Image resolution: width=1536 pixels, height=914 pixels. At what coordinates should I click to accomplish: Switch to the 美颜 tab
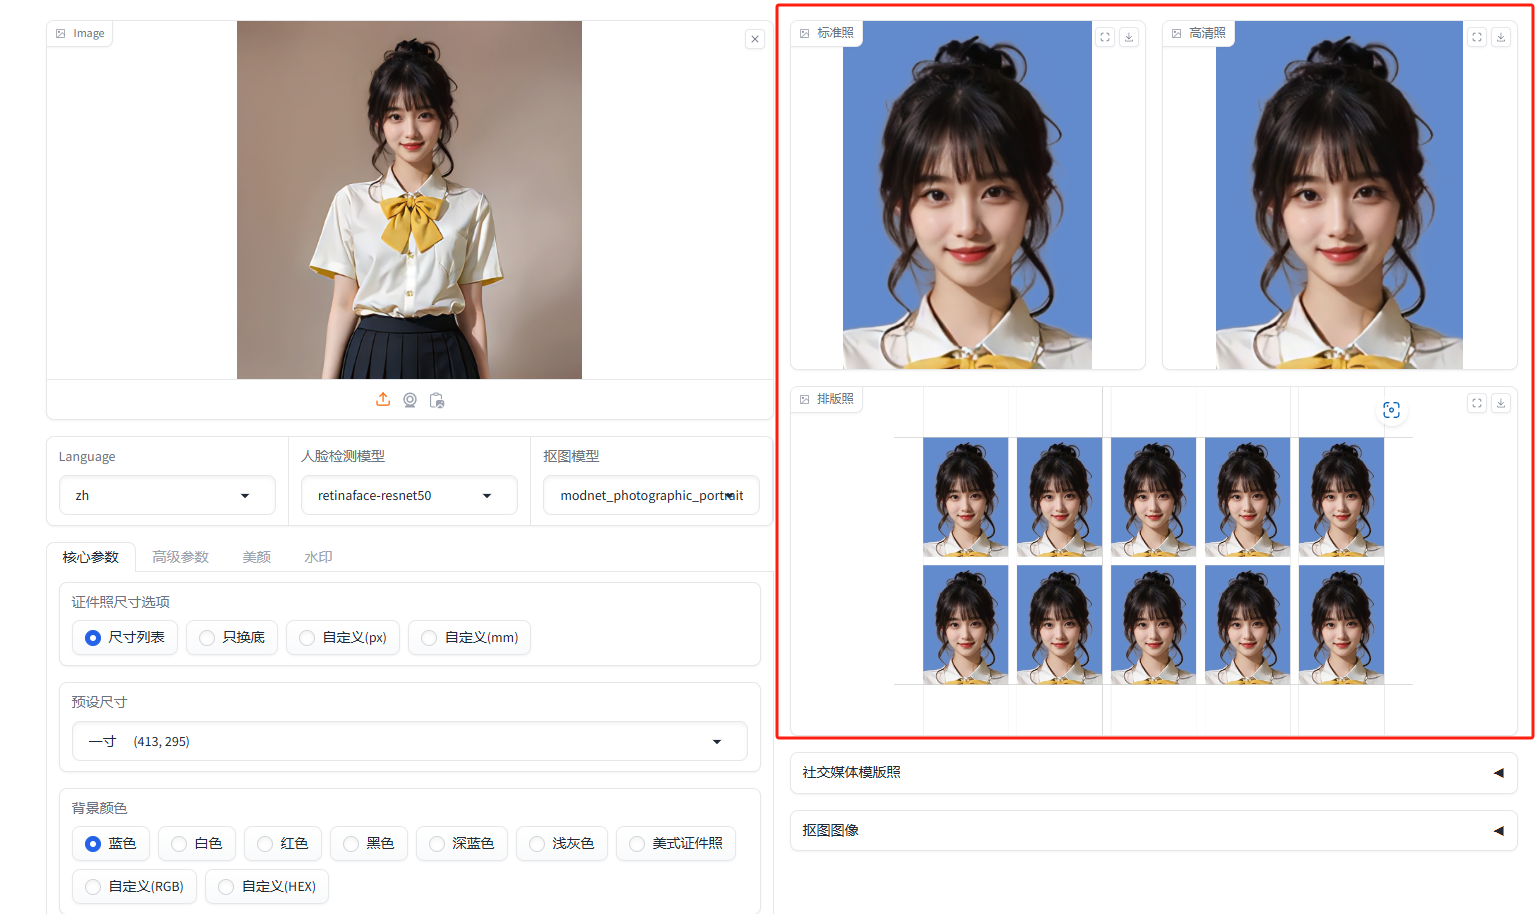257,557
